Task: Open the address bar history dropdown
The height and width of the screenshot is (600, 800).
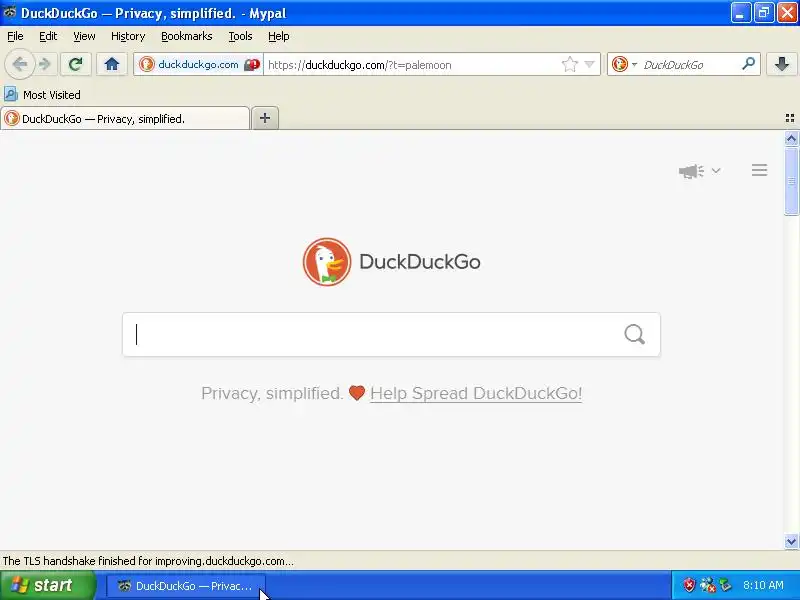Action: click(589, 64)
